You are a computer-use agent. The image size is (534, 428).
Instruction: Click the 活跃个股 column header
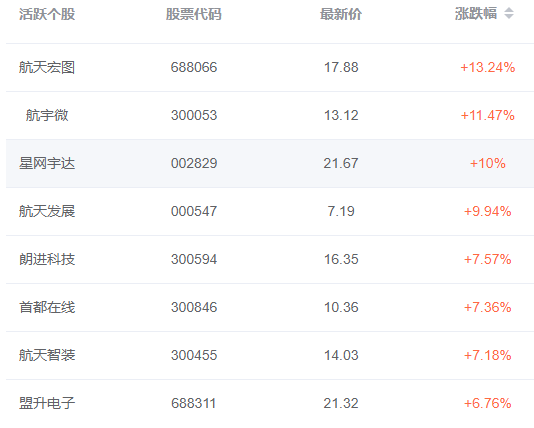click(47, 14)
